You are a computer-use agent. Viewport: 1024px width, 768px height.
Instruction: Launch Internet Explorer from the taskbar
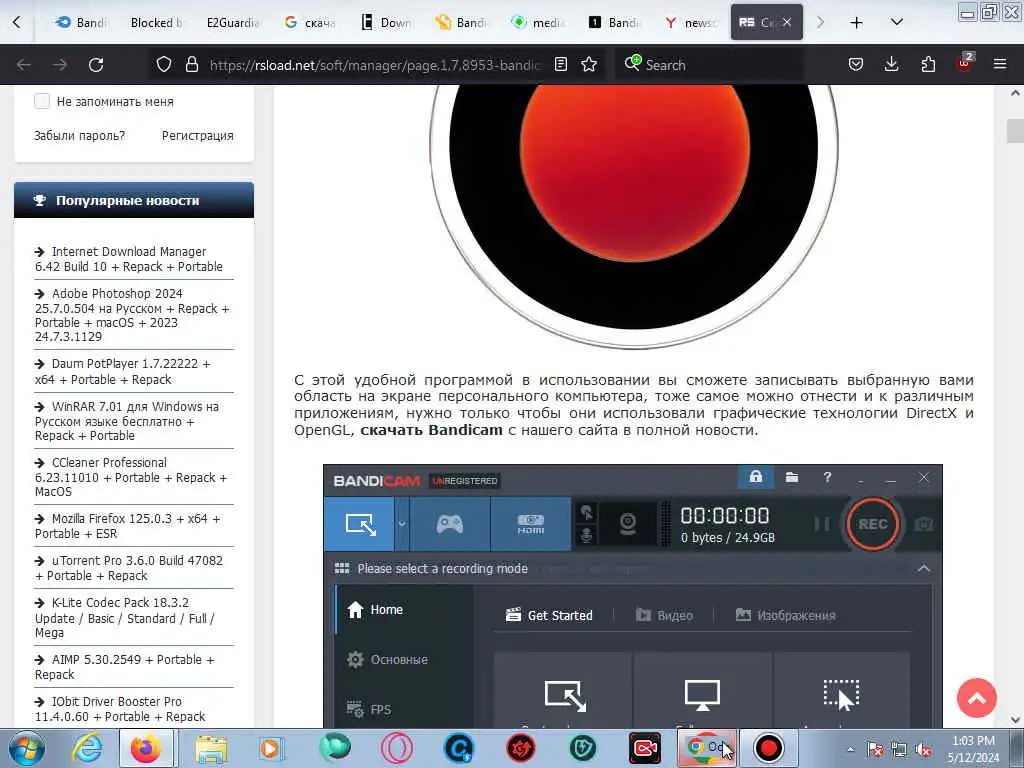pos(87,748)
